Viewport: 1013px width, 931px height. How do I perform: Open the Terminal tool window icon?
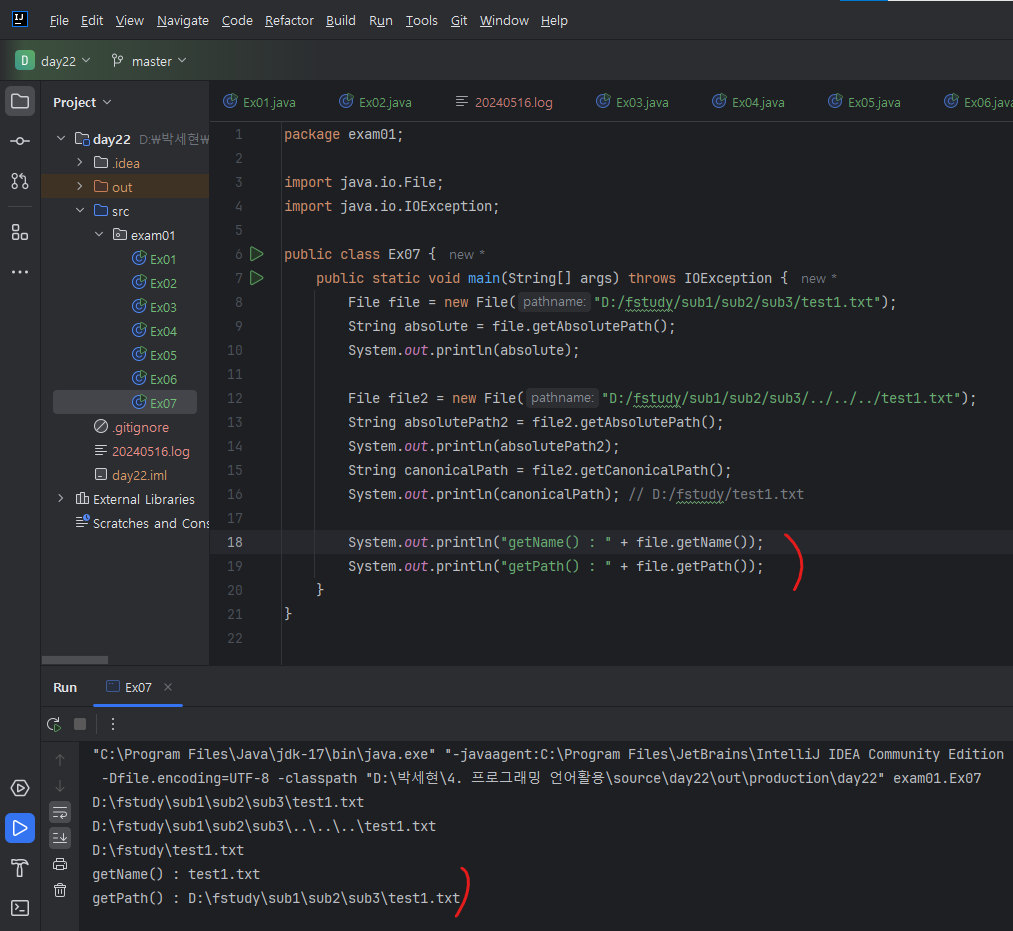[x=20, y=908]
